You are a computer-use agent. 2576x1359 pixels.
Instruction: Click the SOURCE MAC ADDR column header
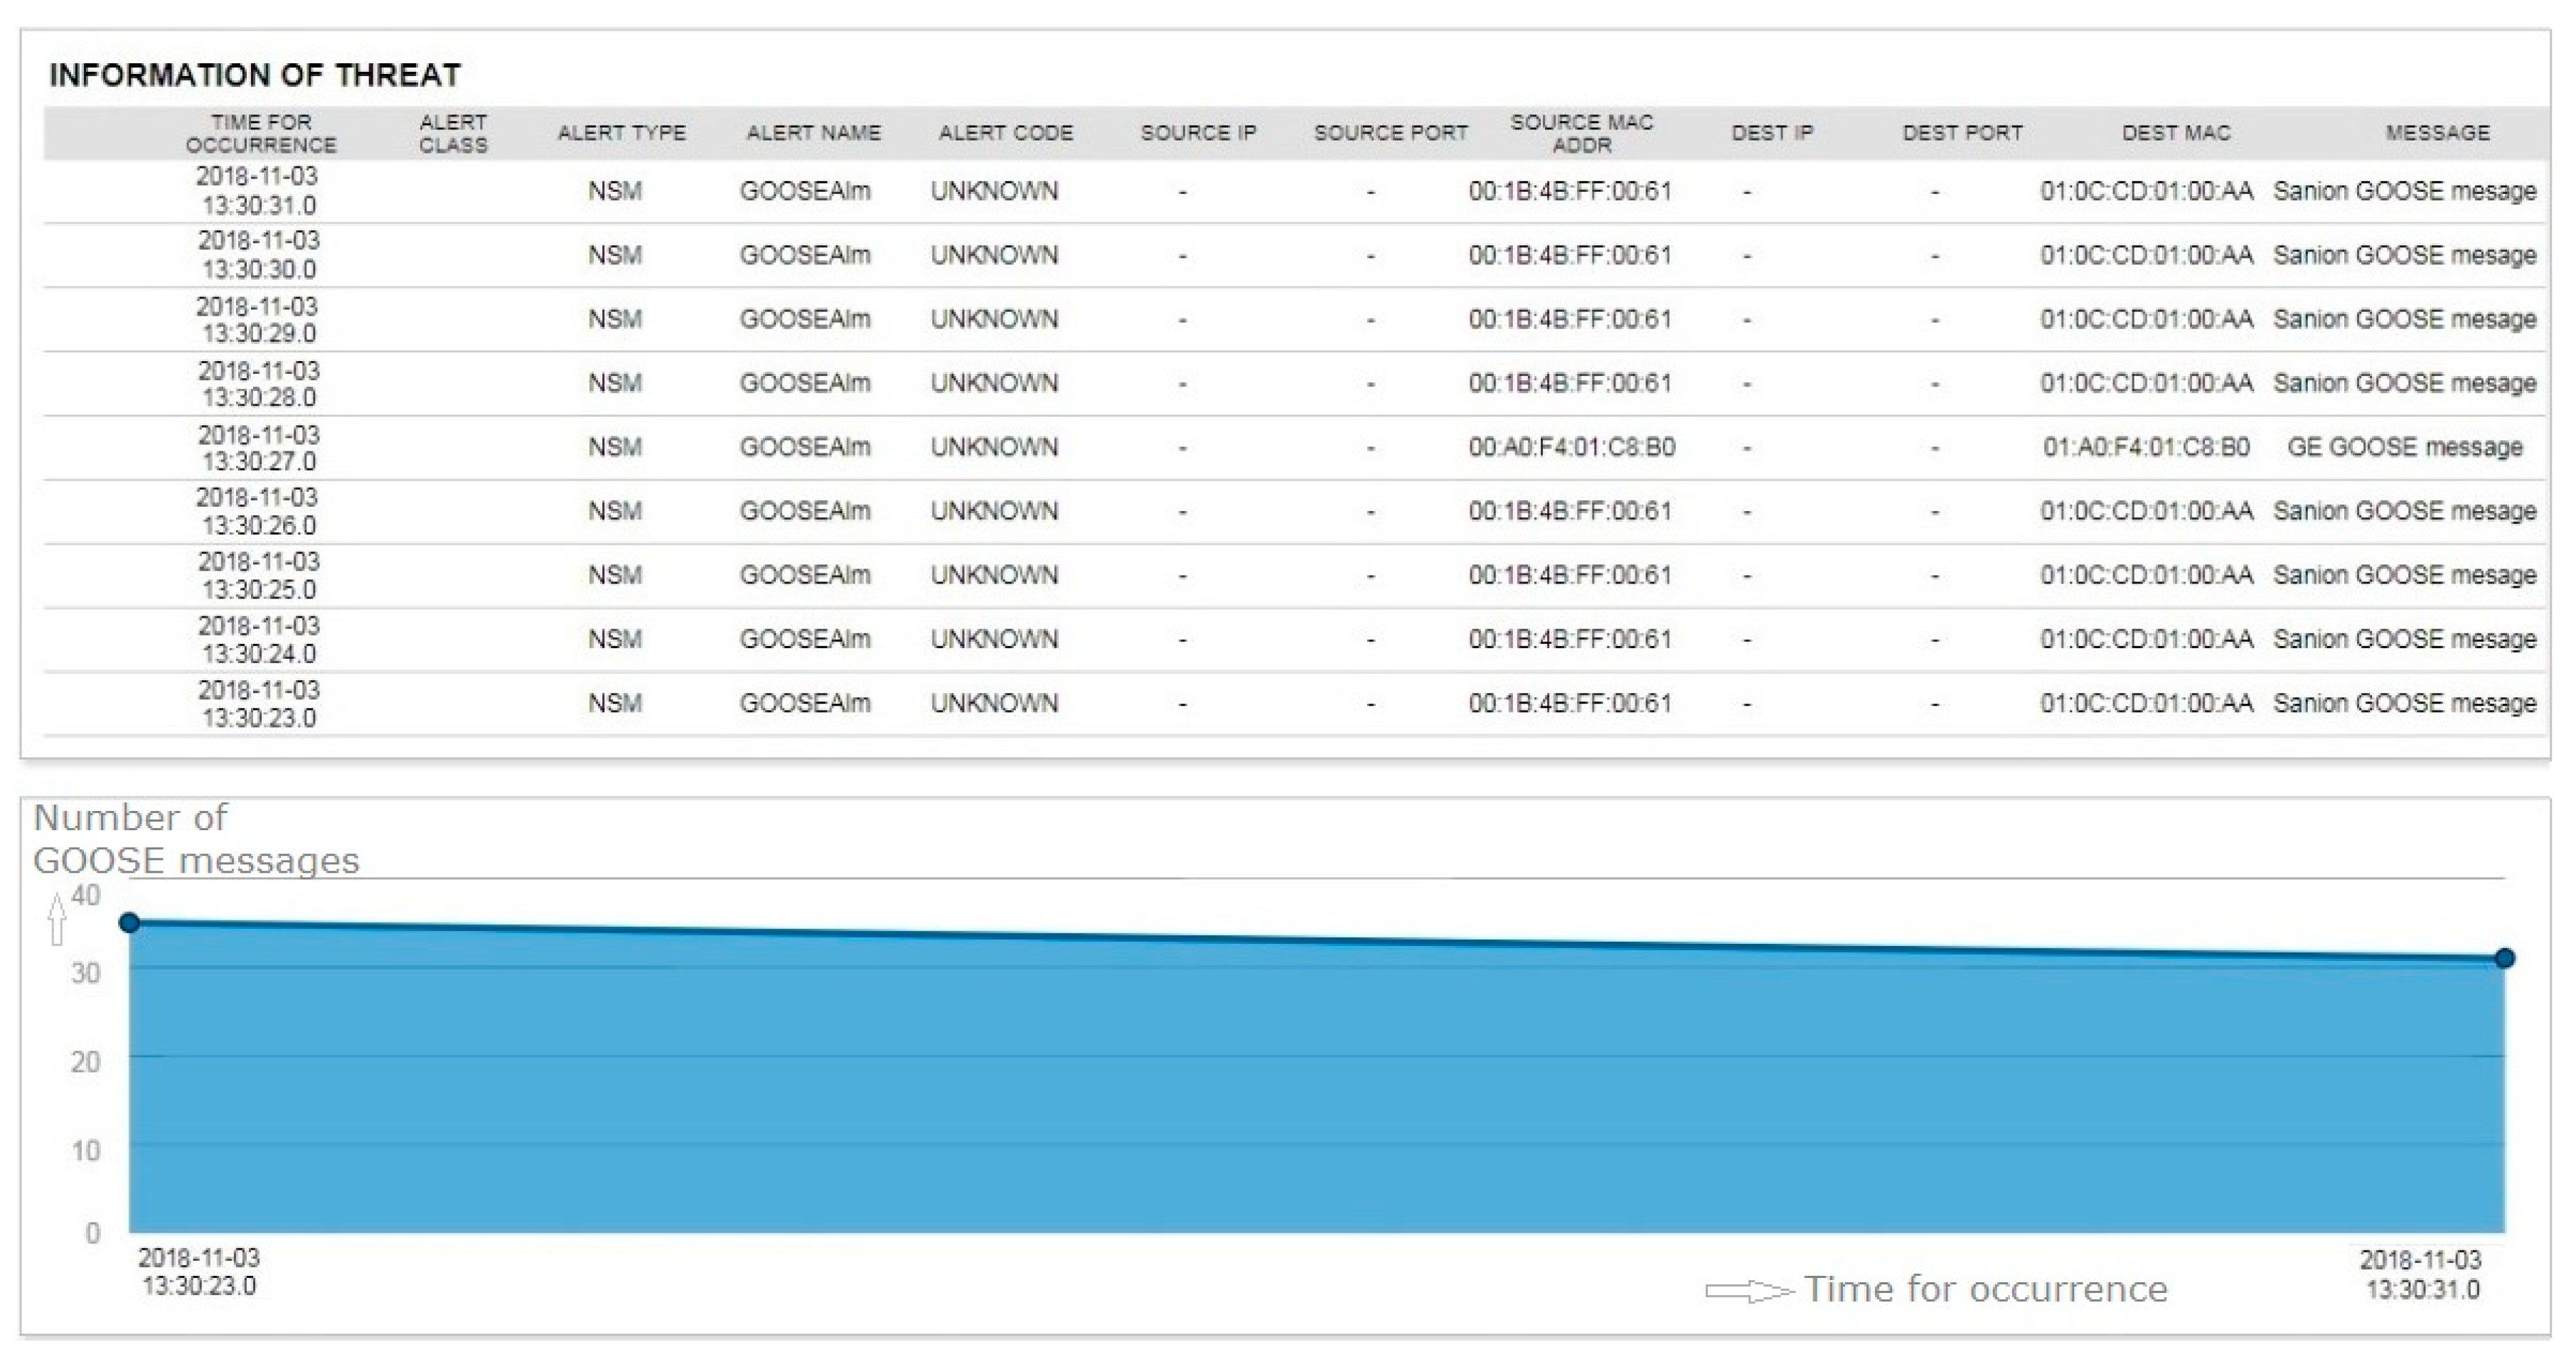tap(1581, 133)
